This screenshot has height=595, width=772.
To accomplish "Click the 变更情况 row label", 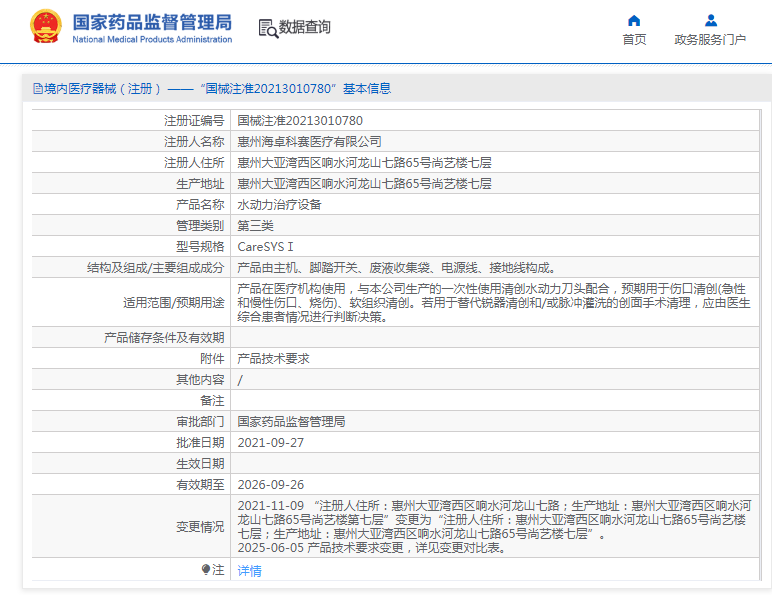I will point(200,527).
